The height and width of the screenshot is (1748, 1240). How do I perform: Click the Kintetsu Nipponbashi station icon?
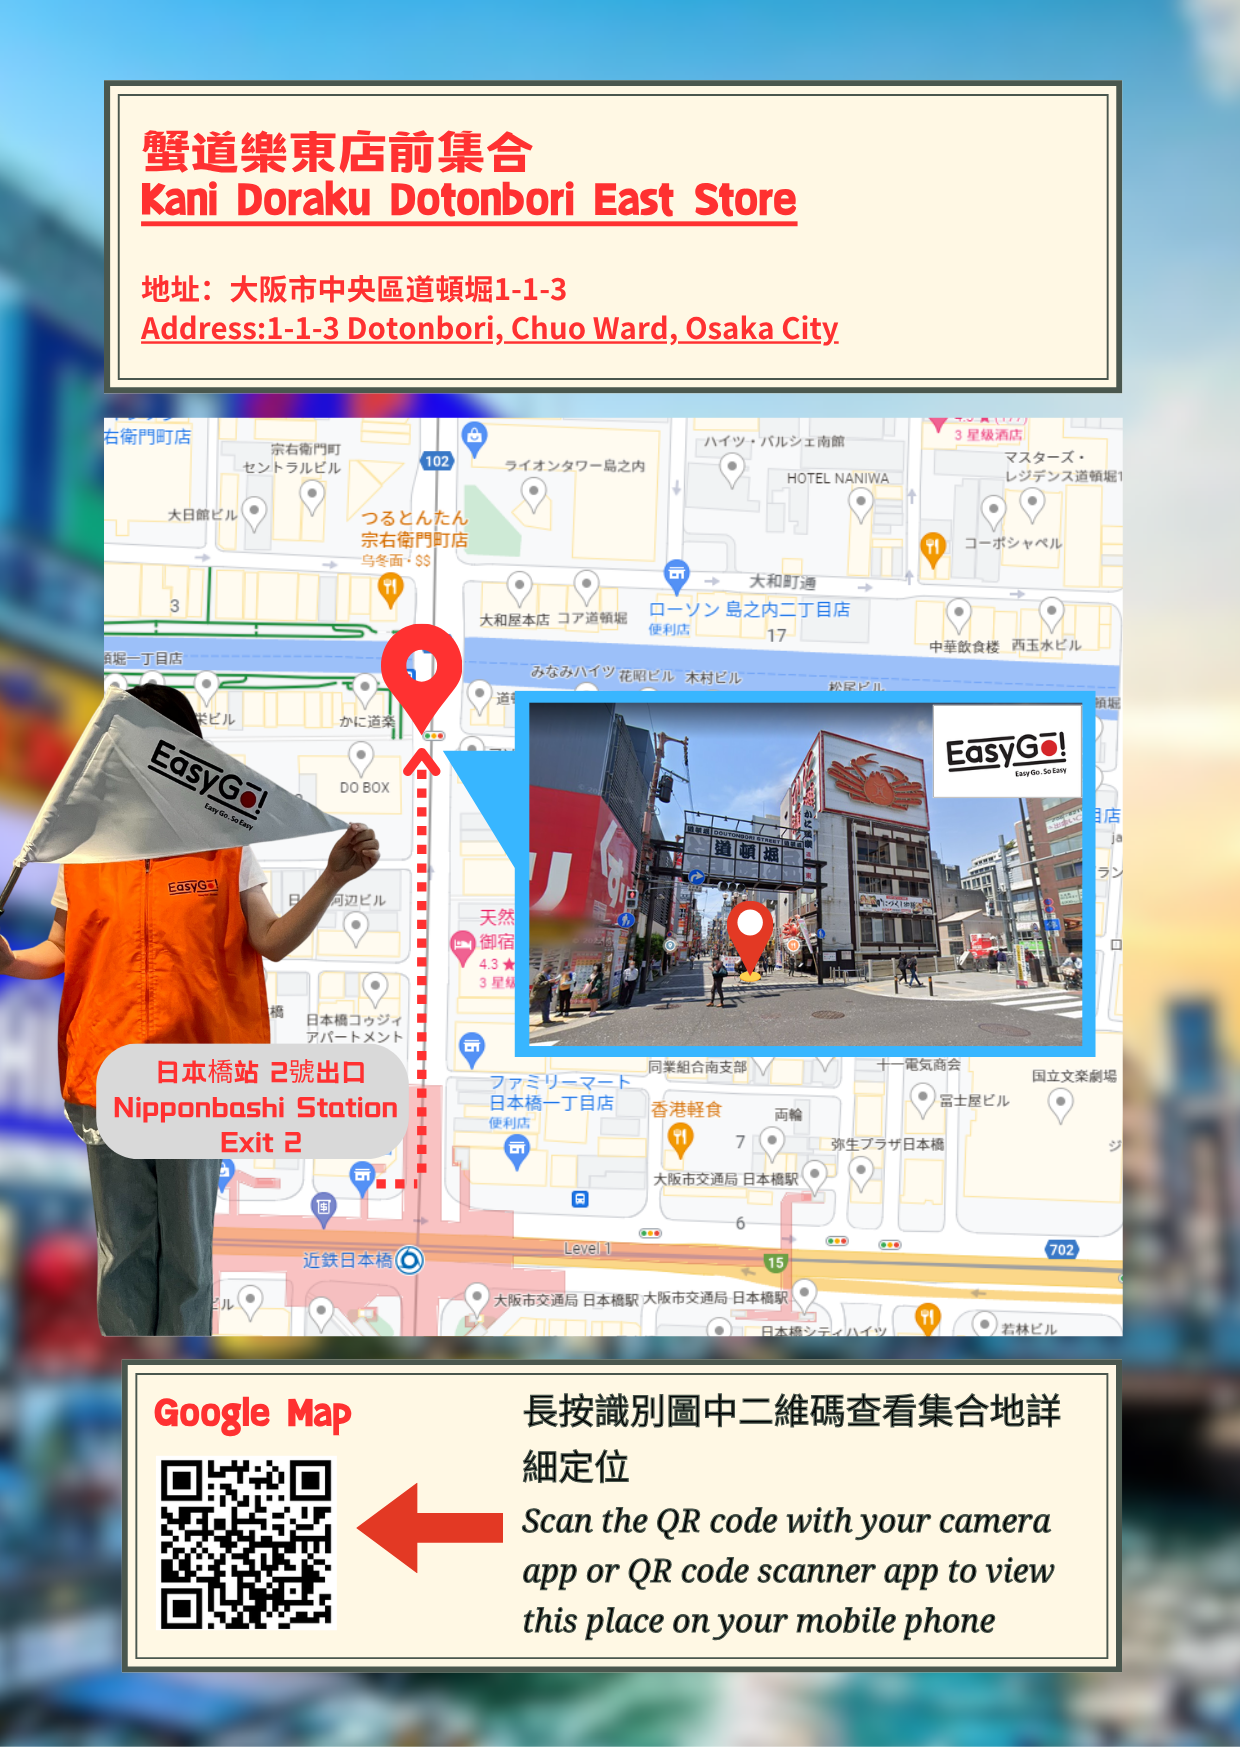pos(409,1260)
